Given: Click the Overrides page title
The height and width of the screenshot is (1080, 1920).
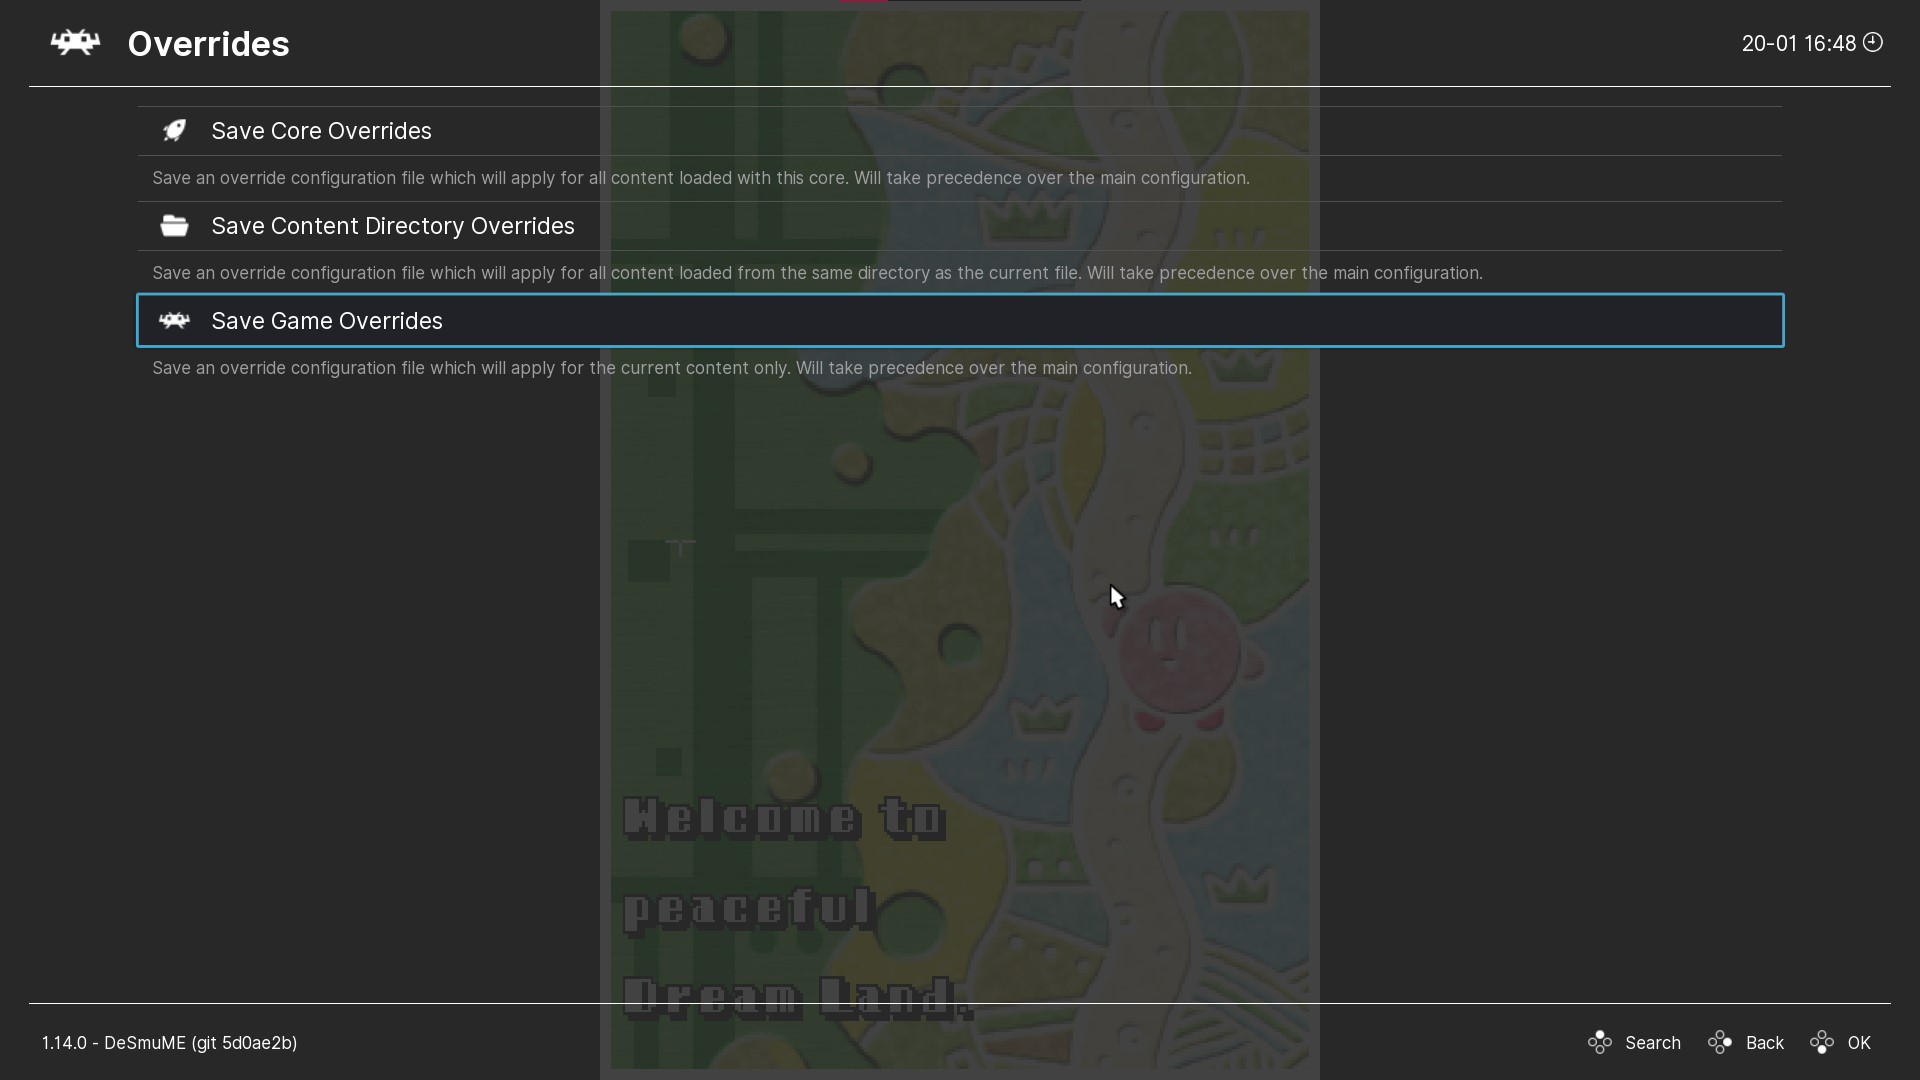Looking at the screenshot, I should pyautogui.click(x=209, y=44).
